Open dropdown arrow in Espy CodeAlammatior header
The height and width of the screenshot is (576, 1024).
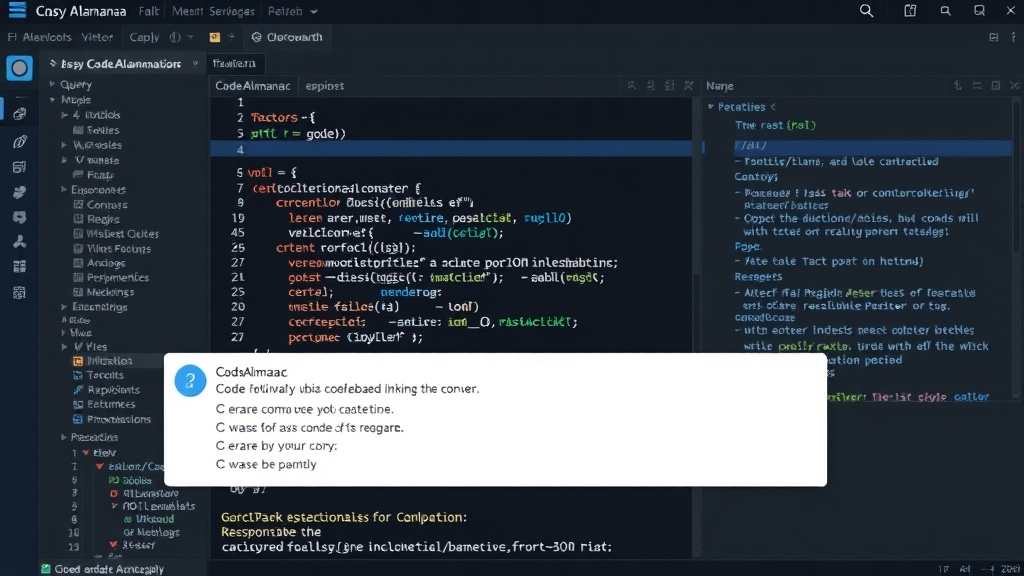195,63
